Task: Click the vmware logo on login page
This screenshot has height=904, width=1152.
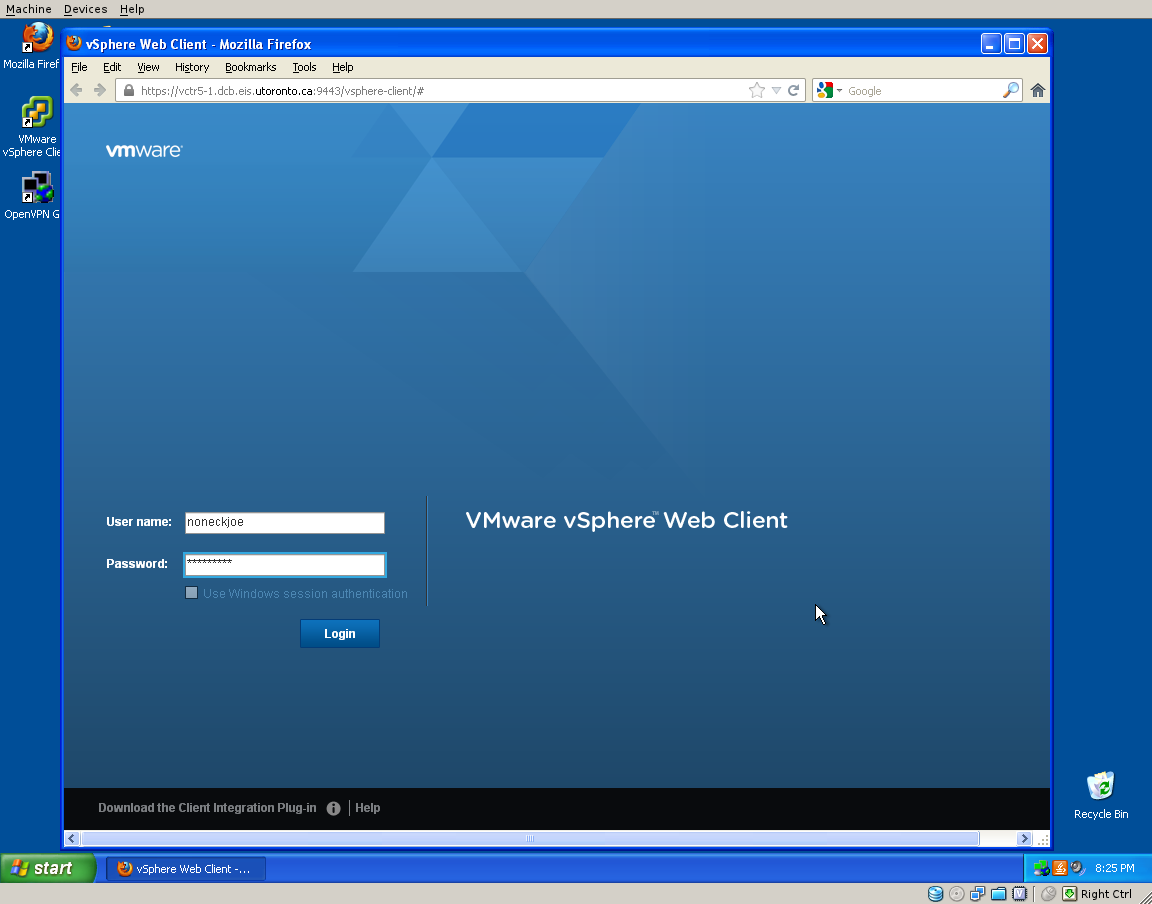Action: (144, 150)
